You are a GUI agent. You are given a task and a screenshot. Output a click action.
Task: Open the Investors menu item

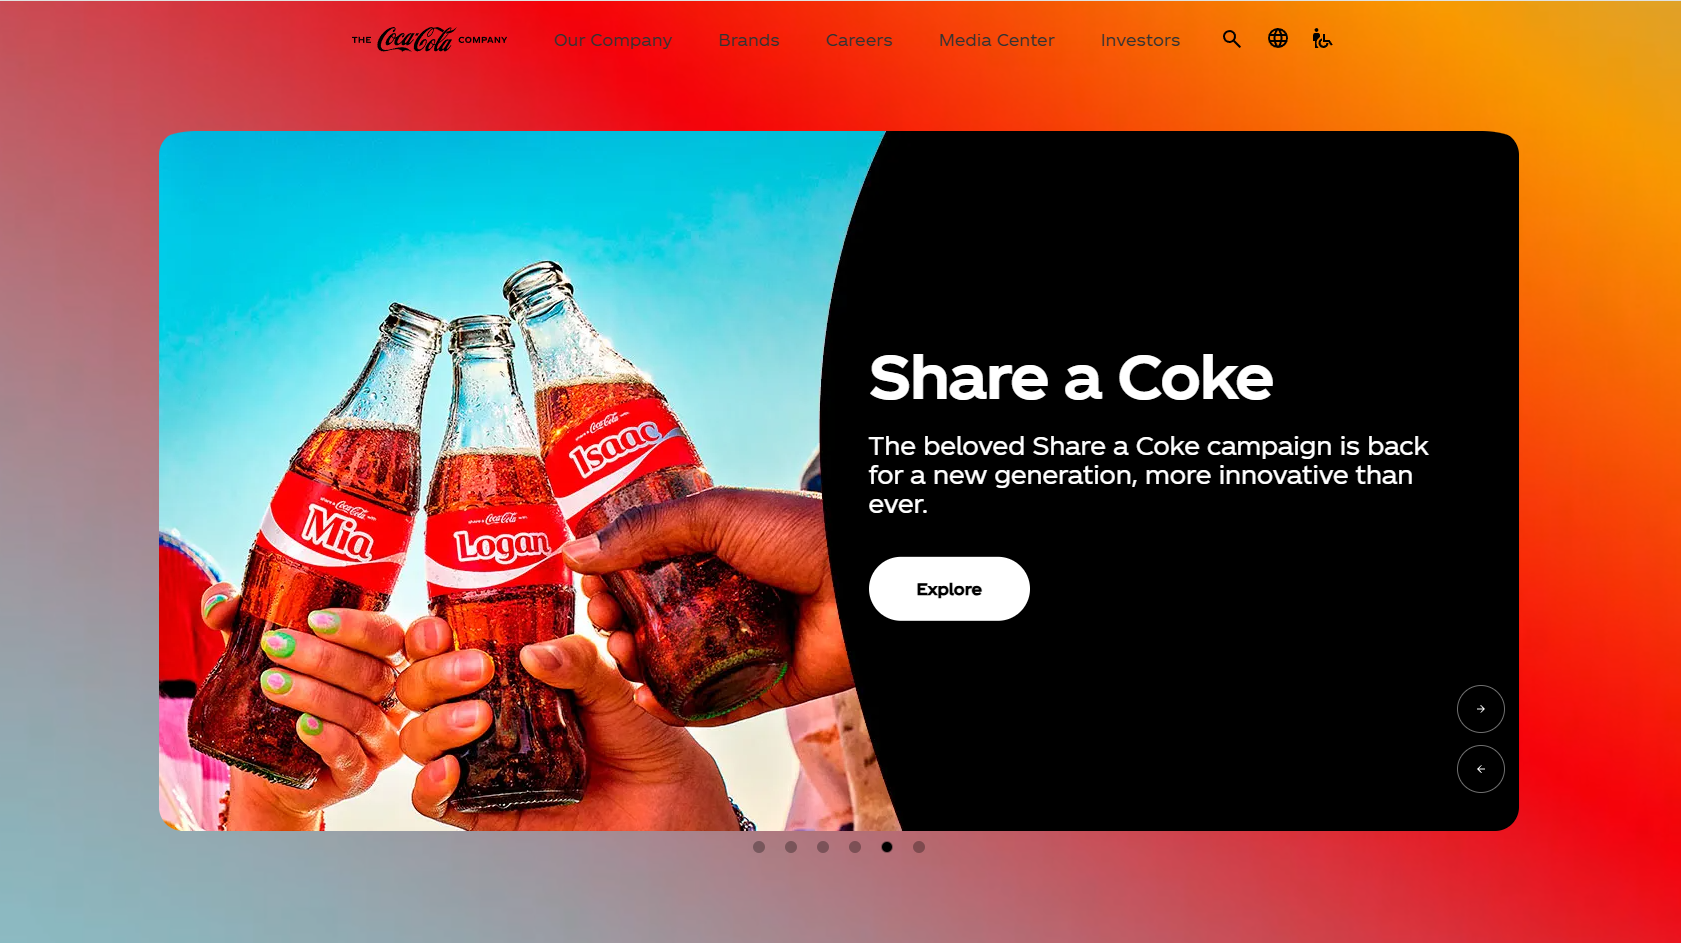(x=1140, y=40)
